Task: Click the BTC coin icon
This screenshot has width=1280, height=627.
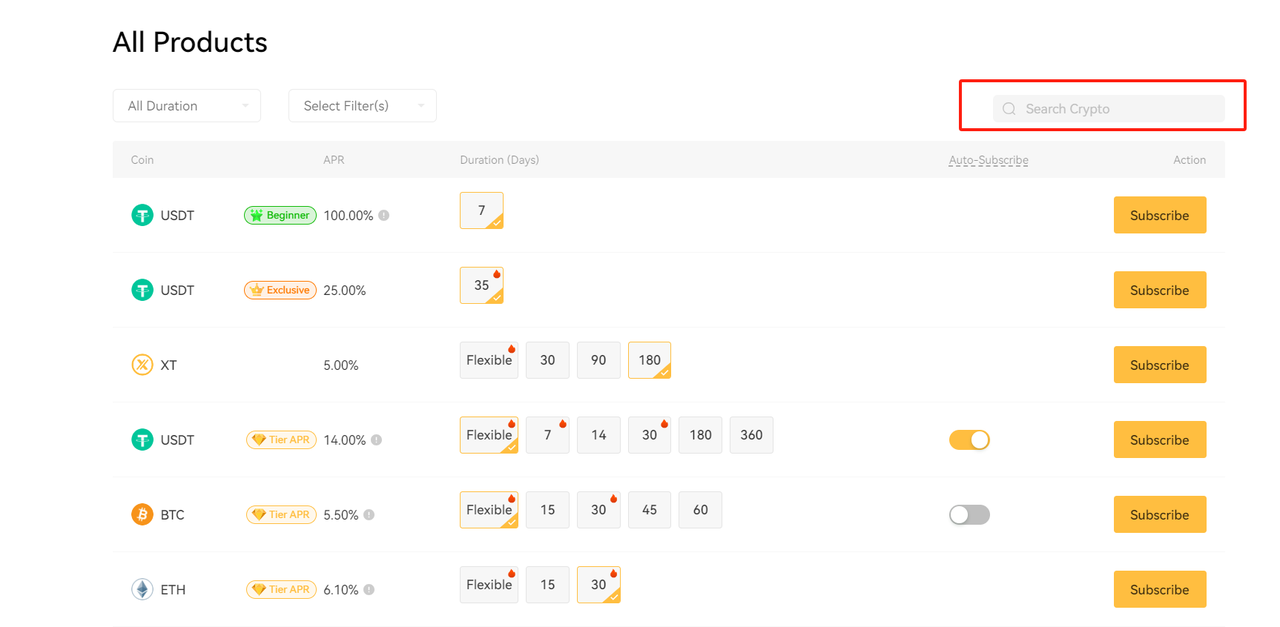Action: pyautogui.click(x=142, y=515)
